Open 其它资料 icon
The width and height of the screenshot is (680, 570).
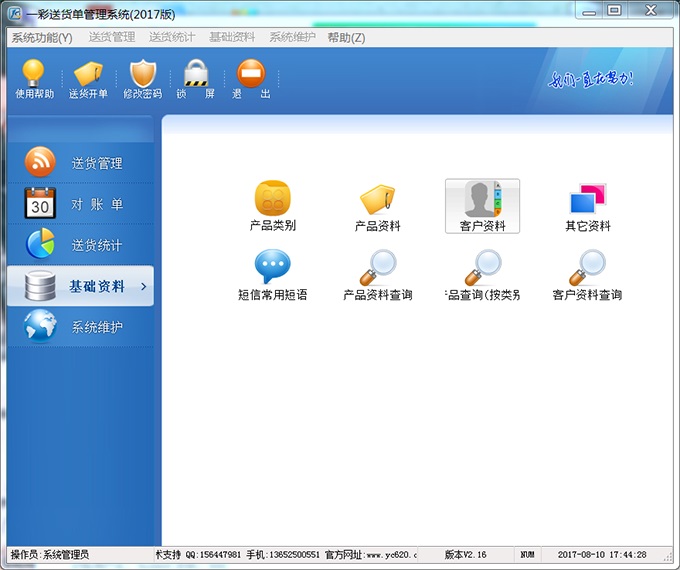pyautogui.click(x=588, y=206)
